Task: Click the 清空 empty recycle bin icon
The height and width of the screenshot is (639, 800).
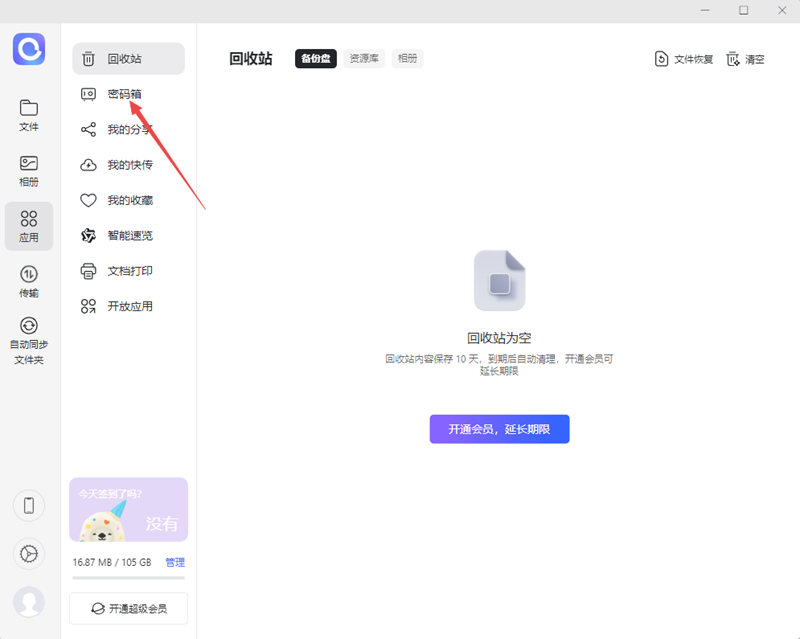Action: click(x=745, y=58)
